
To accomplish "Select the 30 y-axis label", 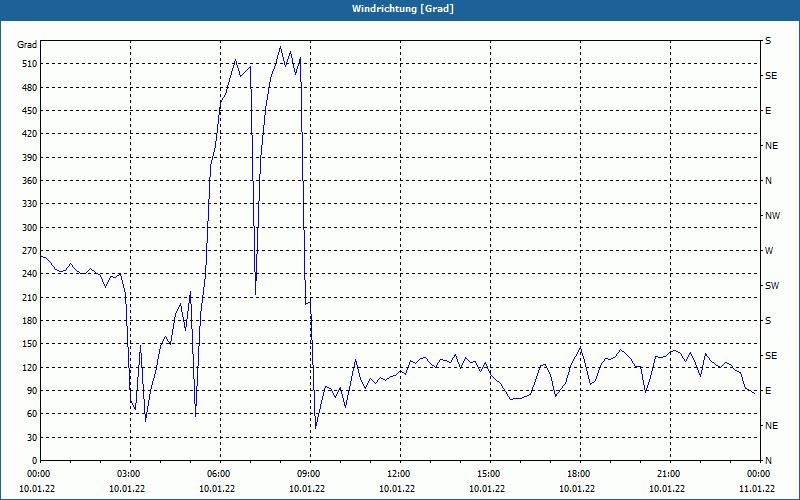I will click(32, 437).
